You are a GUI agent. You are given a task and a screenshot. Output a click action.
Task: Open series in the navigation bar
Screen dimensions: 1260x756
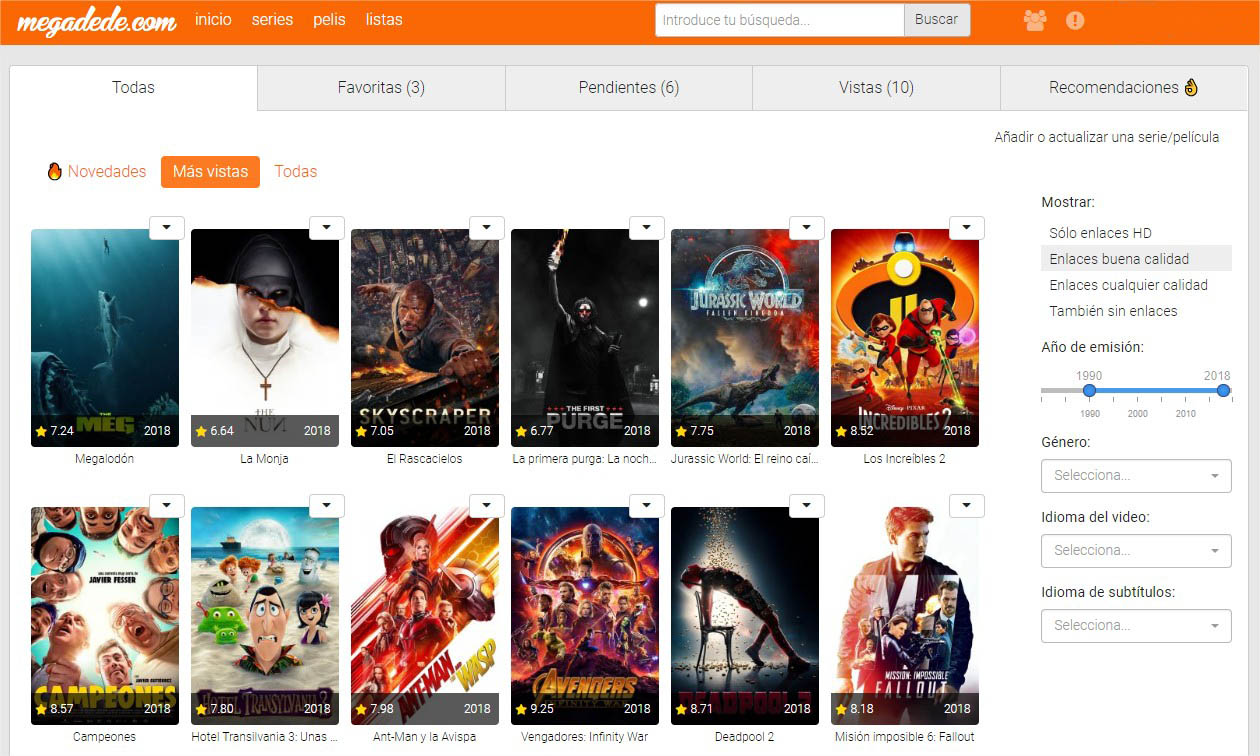point(272,19)
